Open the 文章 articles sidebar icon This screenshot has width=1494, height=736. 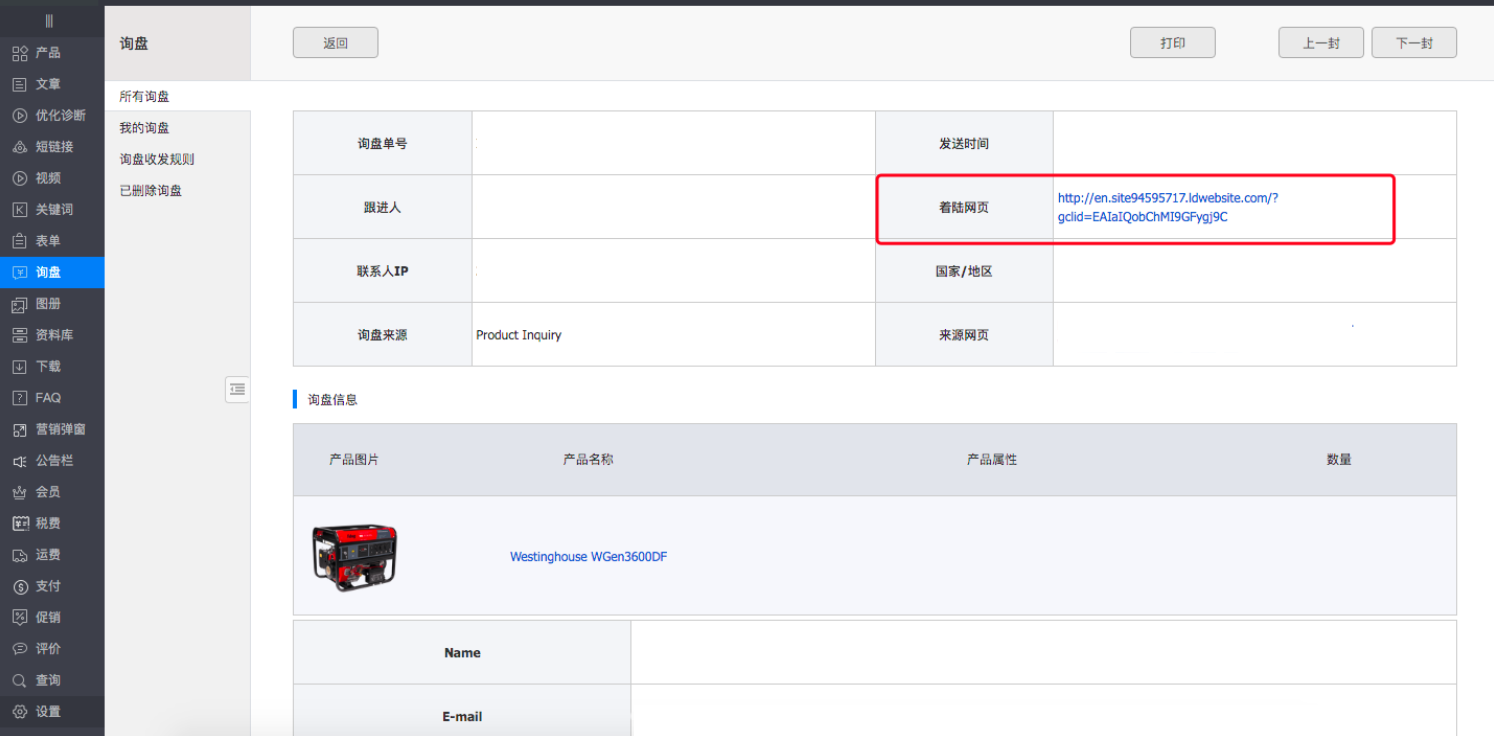click(20, 84)
